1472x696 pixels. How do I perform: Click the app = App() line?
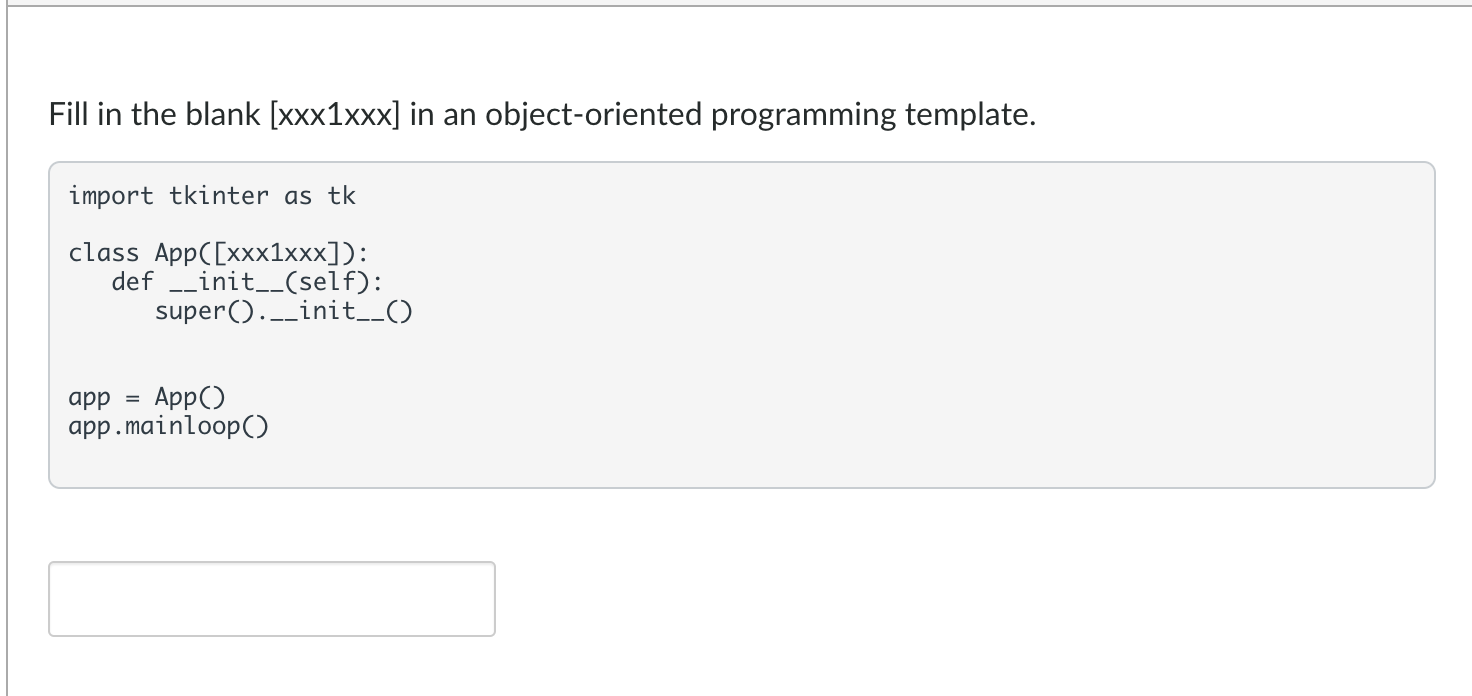click(x=145, y=396)
